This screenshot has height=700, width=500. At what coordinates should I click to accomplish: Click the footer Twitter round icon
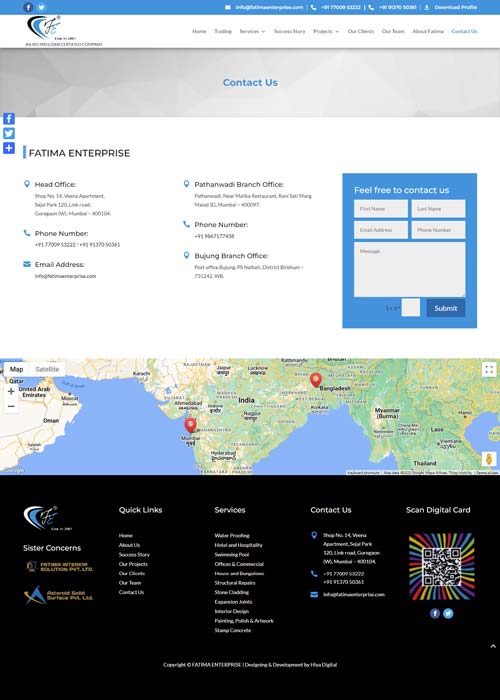pos(448,613)
